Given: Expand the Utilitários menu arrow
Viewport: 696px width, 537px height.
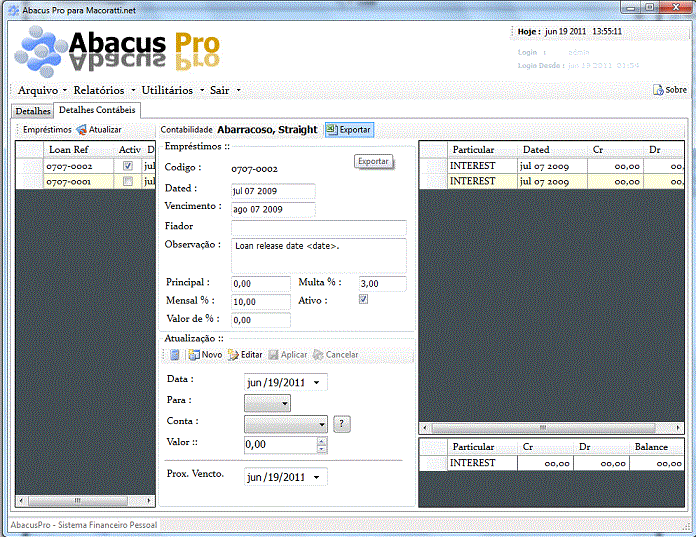Looking at the screenshot, I should tap(202, 90).
